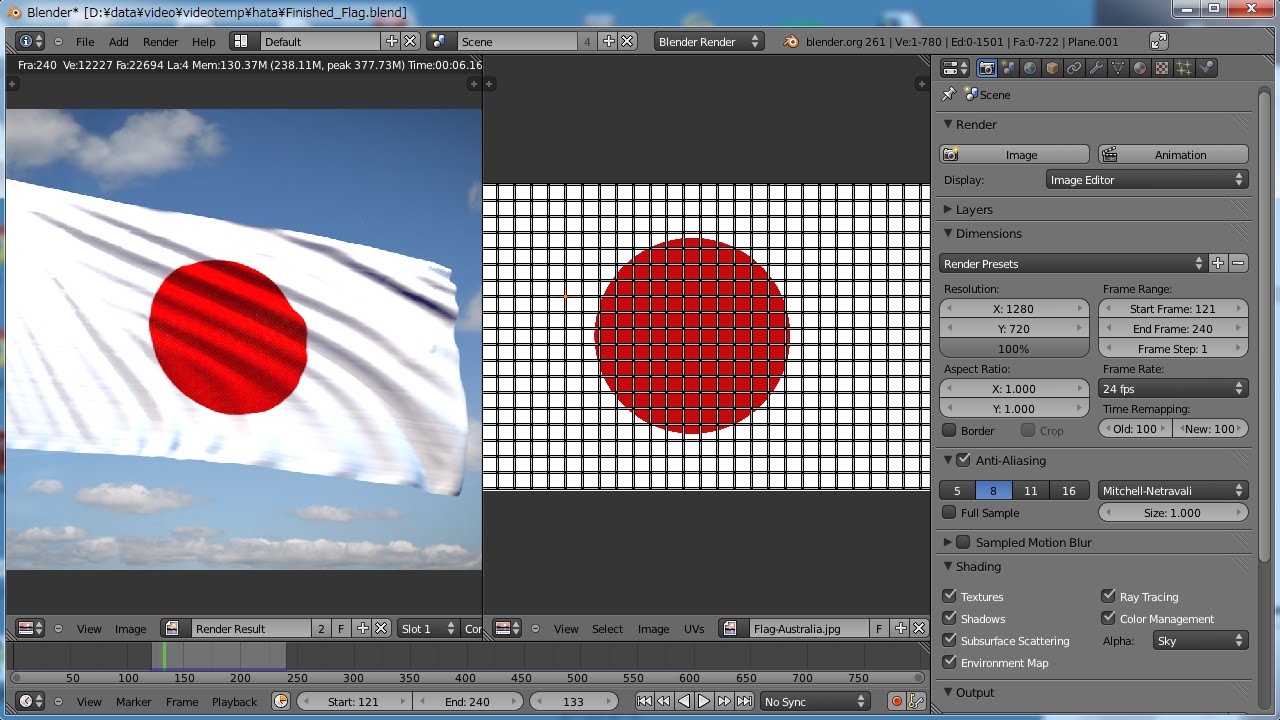Add a new screen layout with plus icon

[391, 41]
